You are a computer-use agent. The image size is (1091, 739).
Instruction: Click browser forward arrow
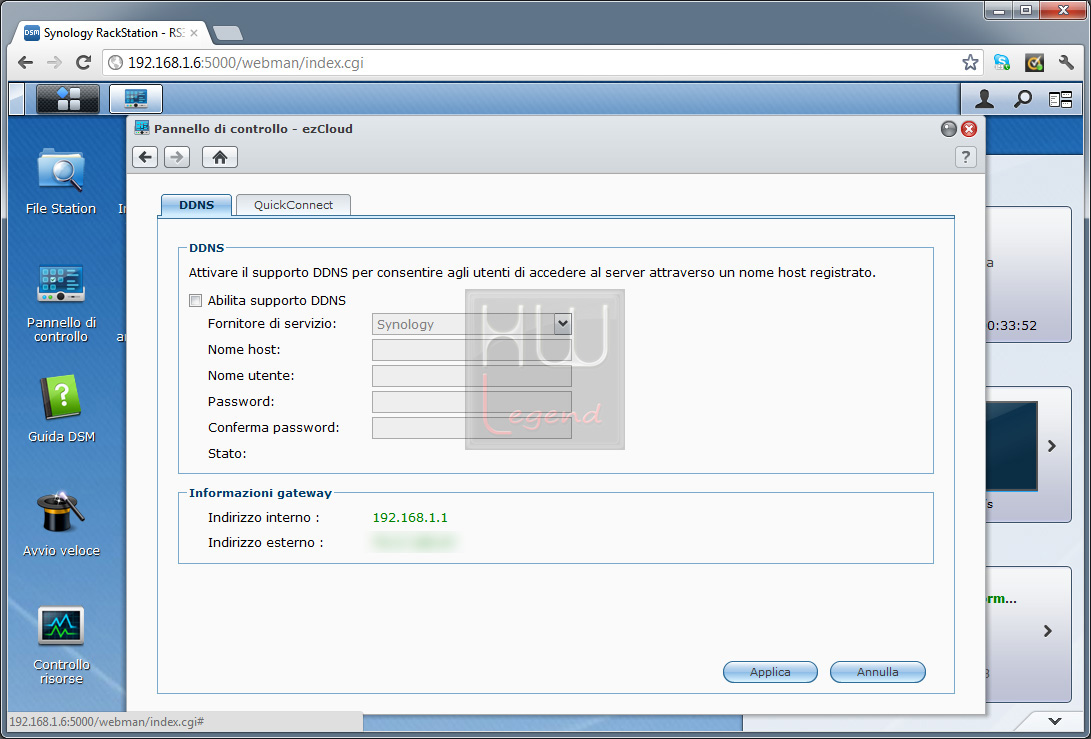(54, 63)
